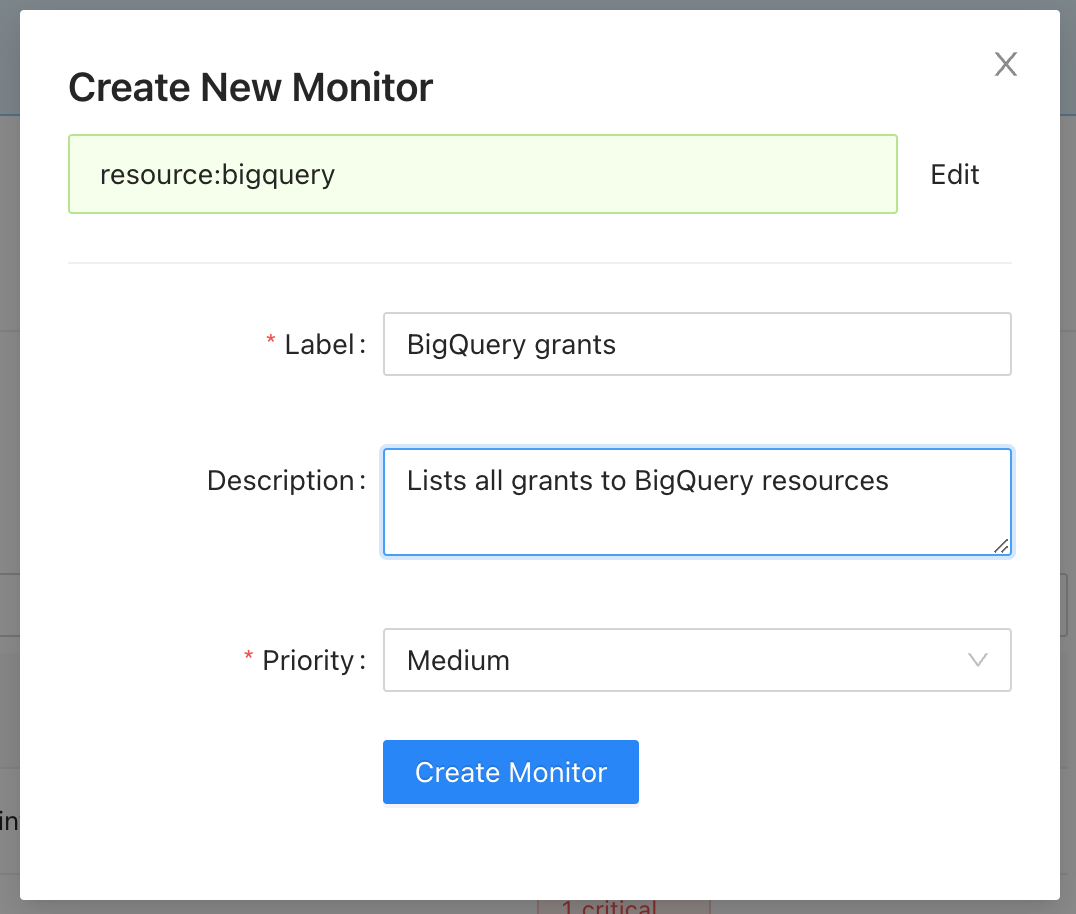Click the red asterisk next to Label

270,343
